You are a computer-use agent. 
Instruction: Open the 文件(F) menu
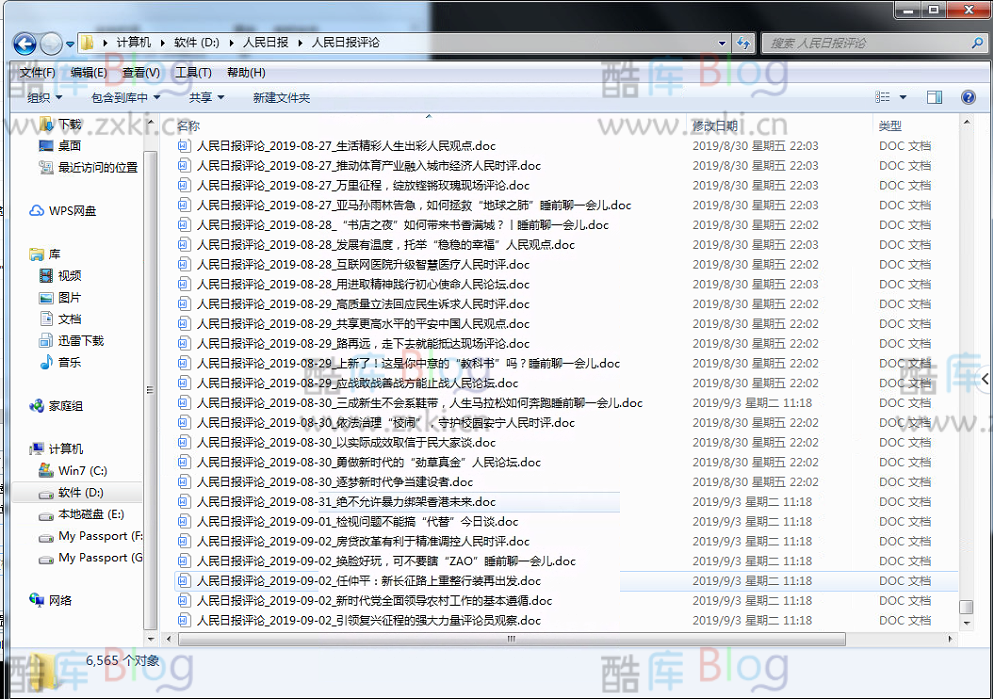[37, 73]
